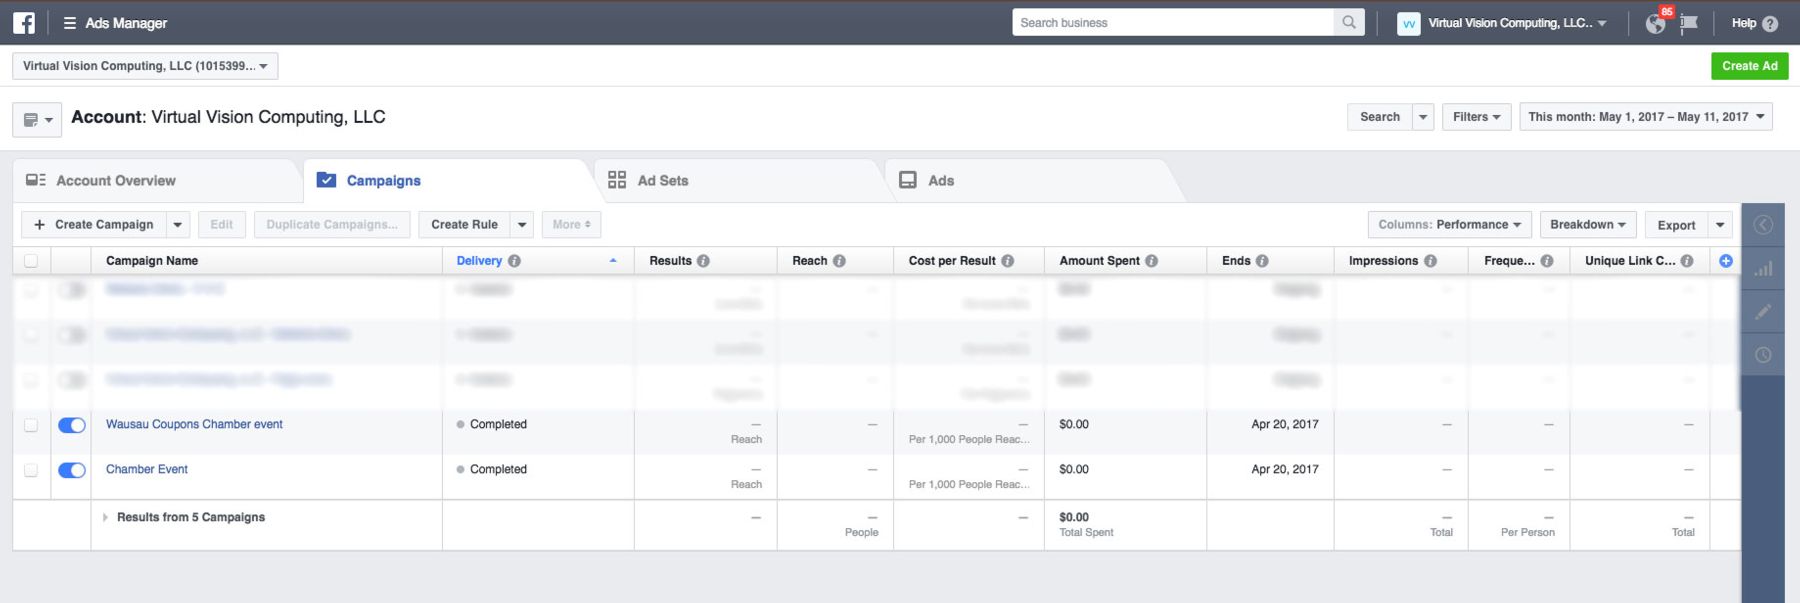Show info for Impressions column
Viewport: 1800px width, 603px height.
coord(1430,261)
